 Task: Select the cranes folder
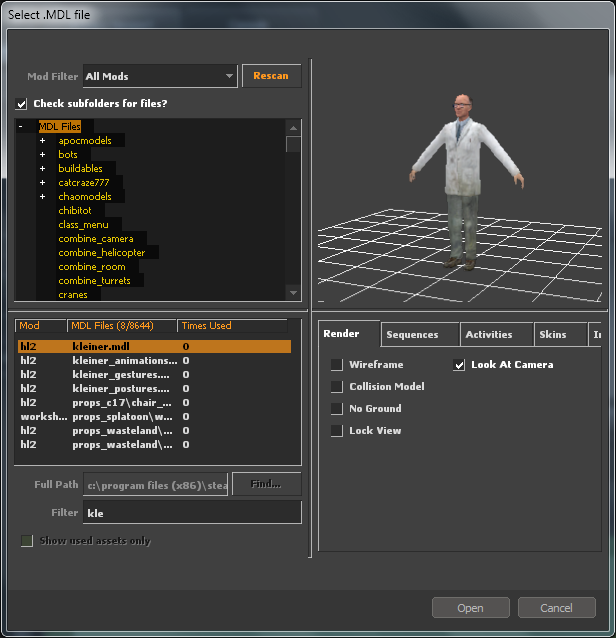73,295
